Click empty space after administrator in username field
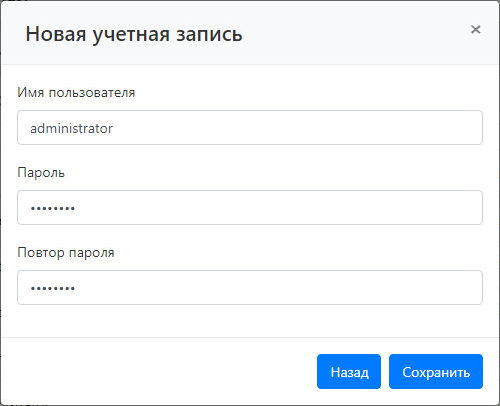Viewport: 500px width, 406px height. click(x=297, y=127)
